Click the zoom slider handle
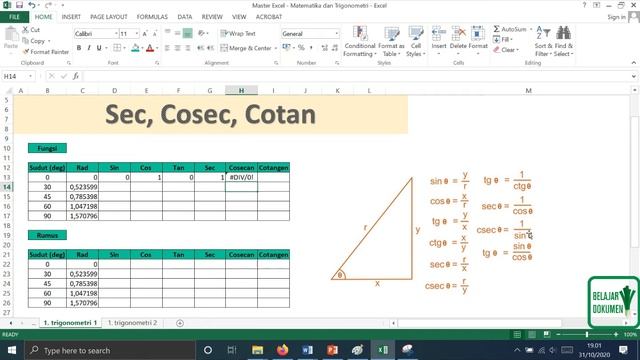Screen dimensions: 640x360 587,334
